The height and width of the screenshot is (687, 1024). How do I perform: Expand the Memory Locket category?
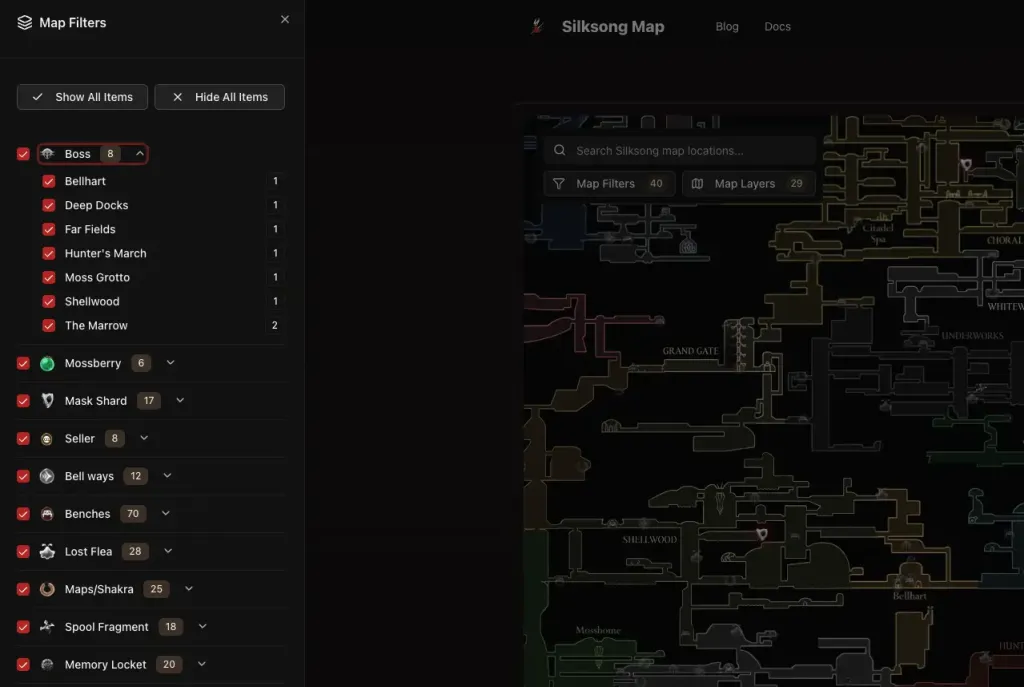point(202,664)
